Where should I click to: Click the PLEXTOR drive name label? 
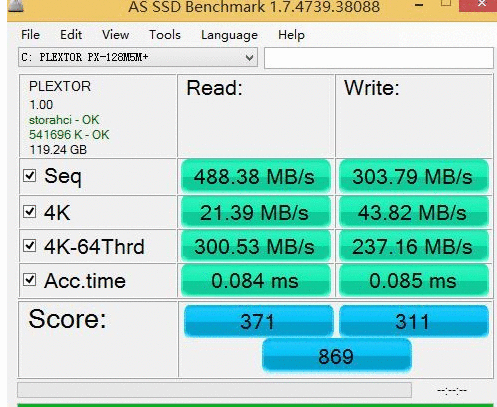pyautogui.click(x=60, y=86)
